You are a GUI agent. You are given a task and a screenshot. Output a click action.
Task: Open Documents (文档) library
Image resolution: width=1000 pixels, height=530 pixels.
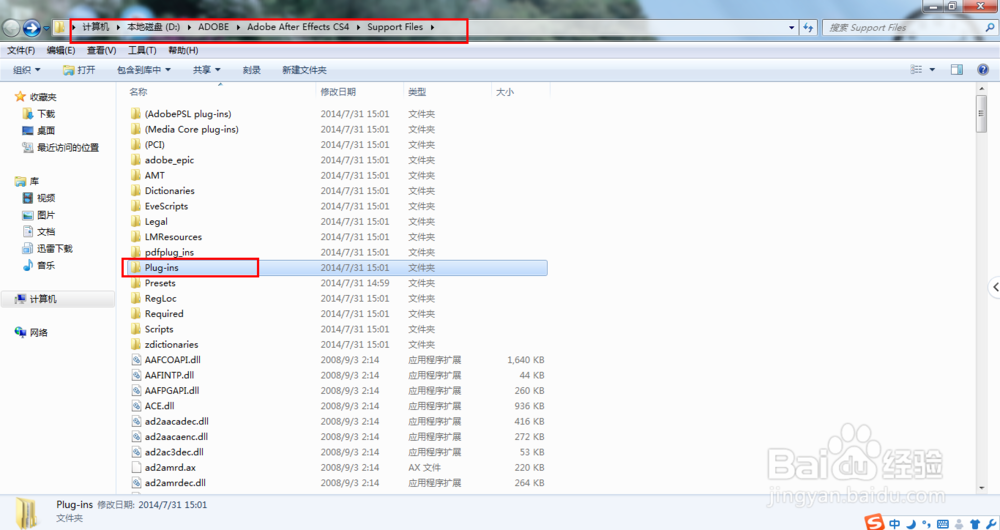(39, 232)
